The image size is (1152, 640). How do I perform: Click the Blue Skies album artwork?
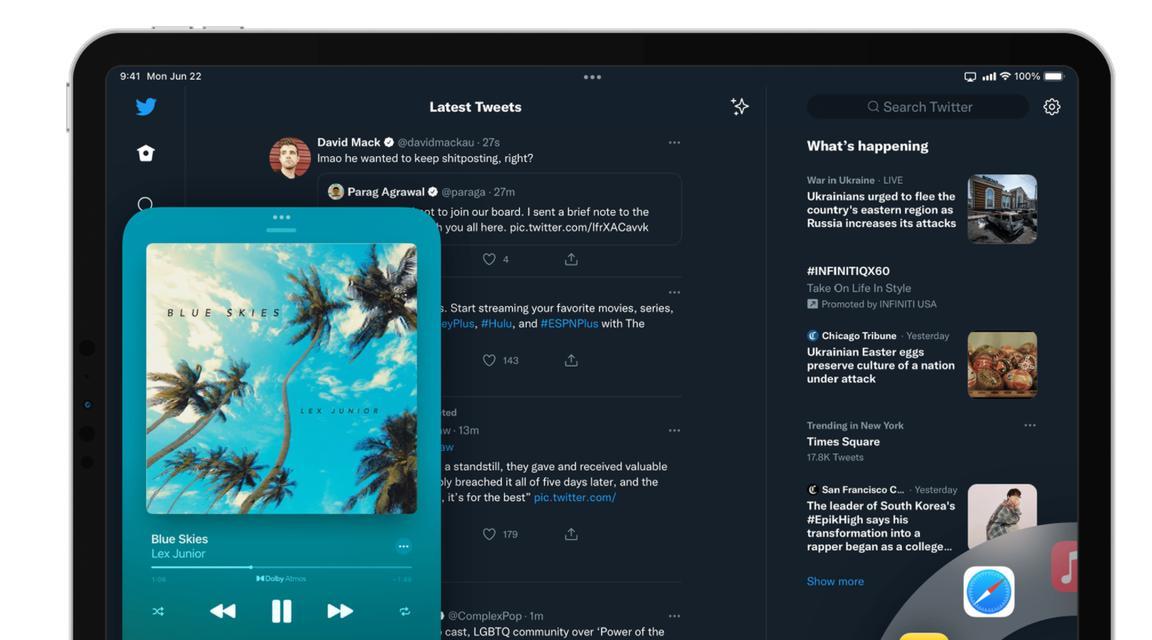click(x=281, y=378)
